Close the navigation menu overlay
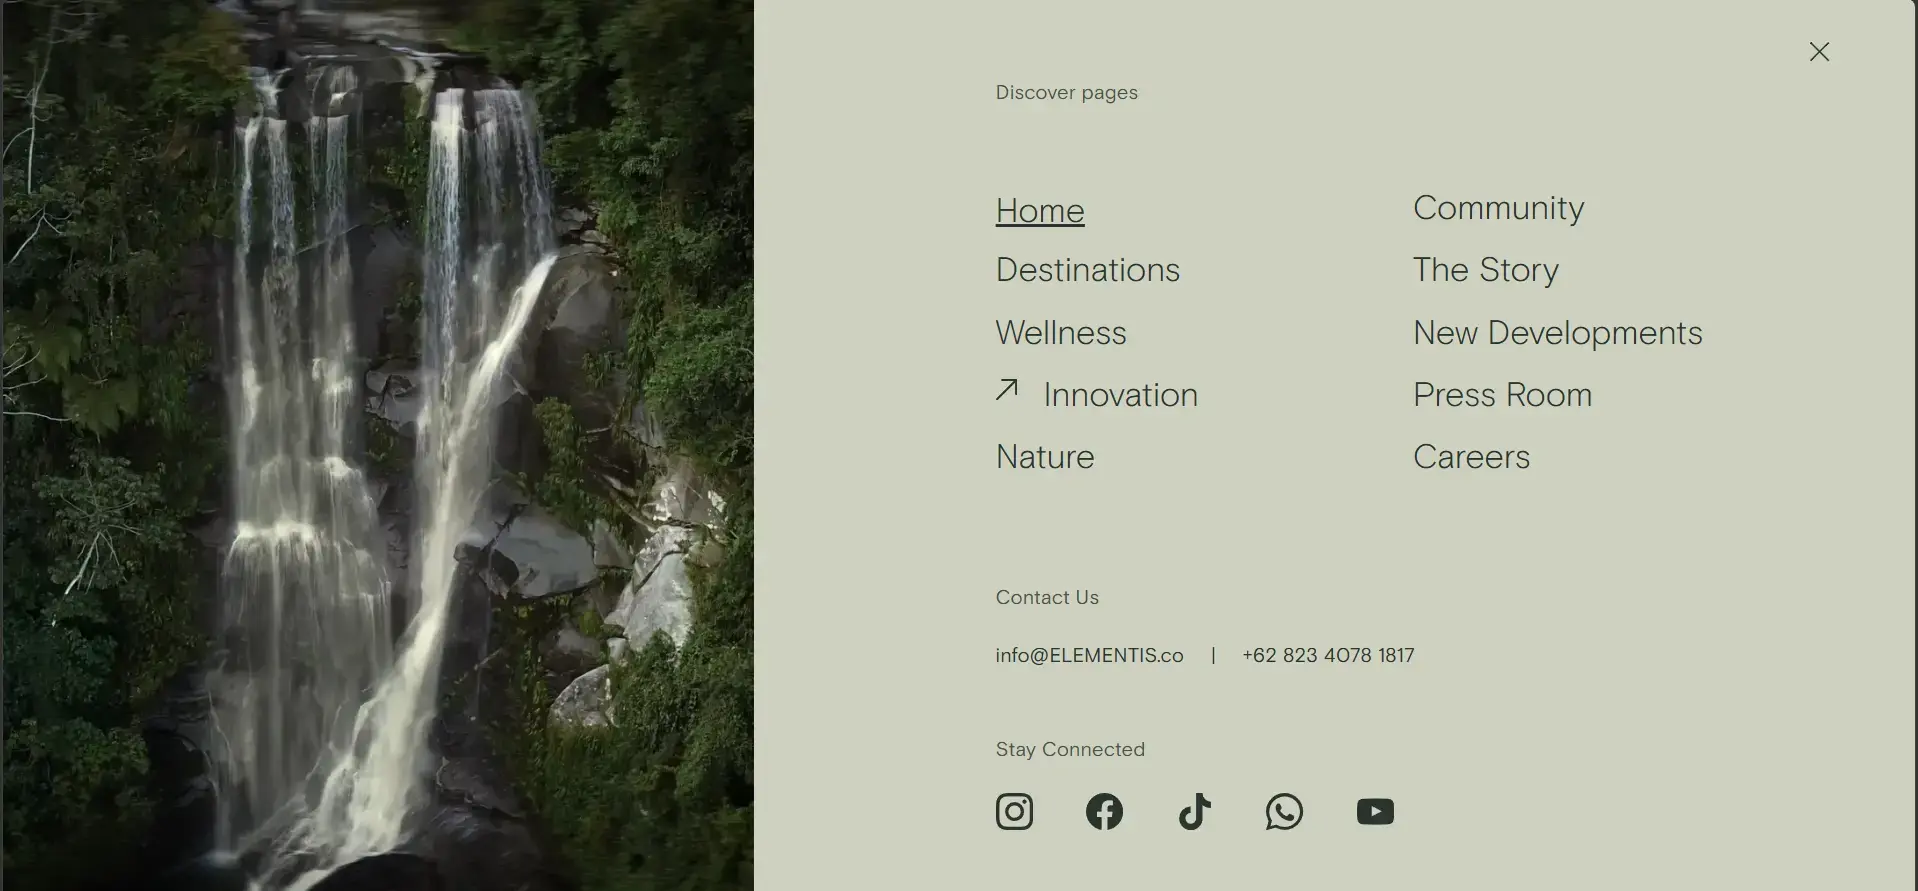Screen dimensions: 1918x891 coord(1819,52)
